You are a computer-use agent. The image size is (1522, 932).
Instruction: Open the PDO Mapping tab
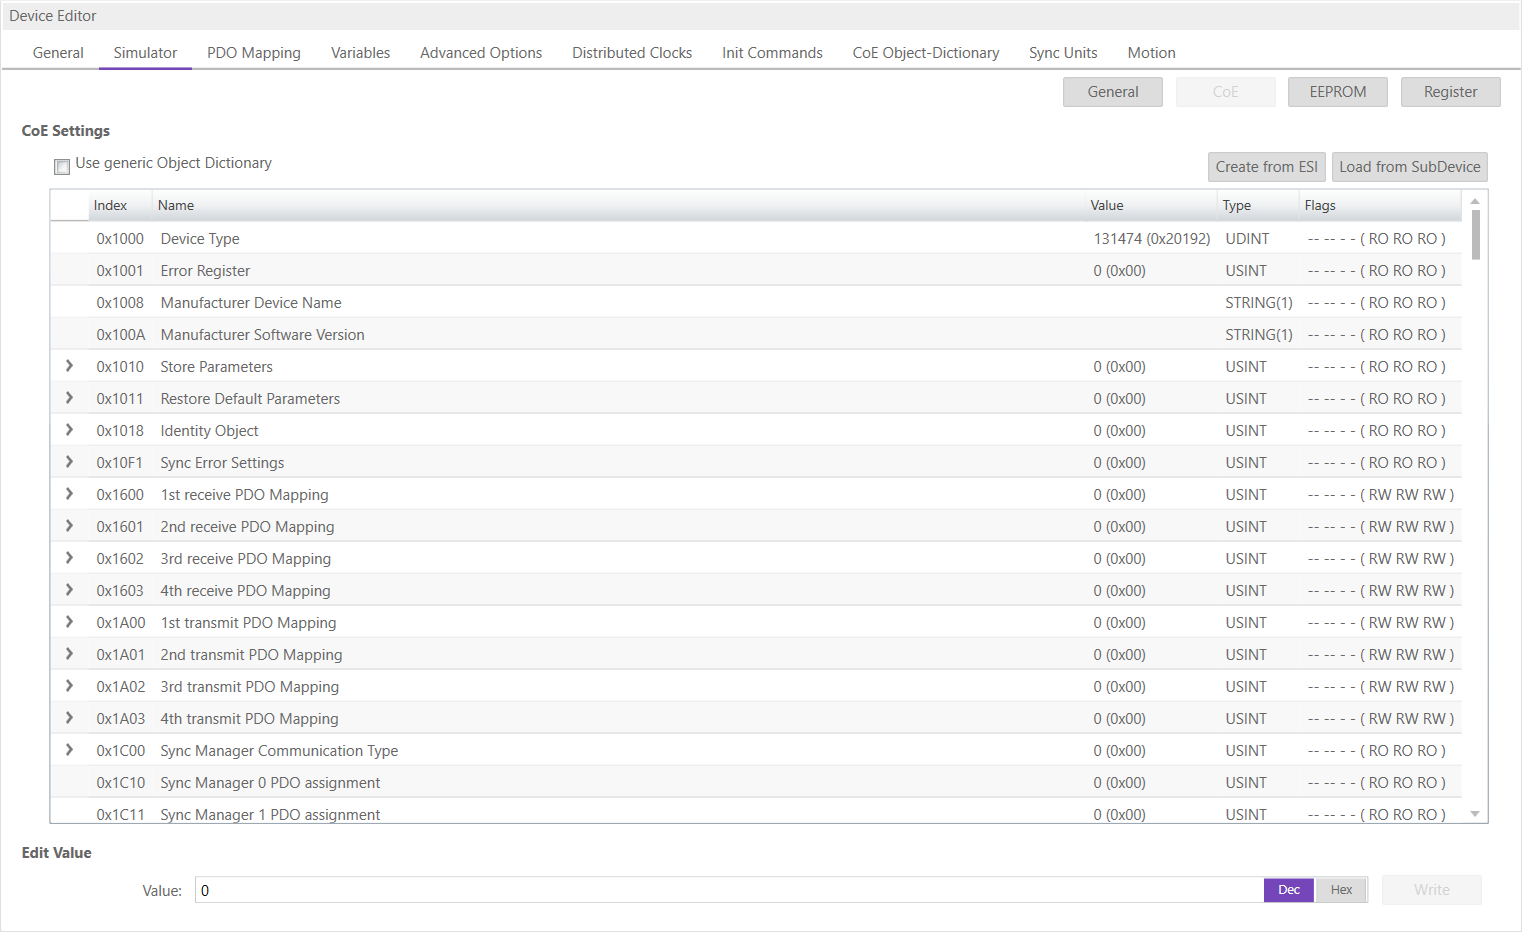253,53
